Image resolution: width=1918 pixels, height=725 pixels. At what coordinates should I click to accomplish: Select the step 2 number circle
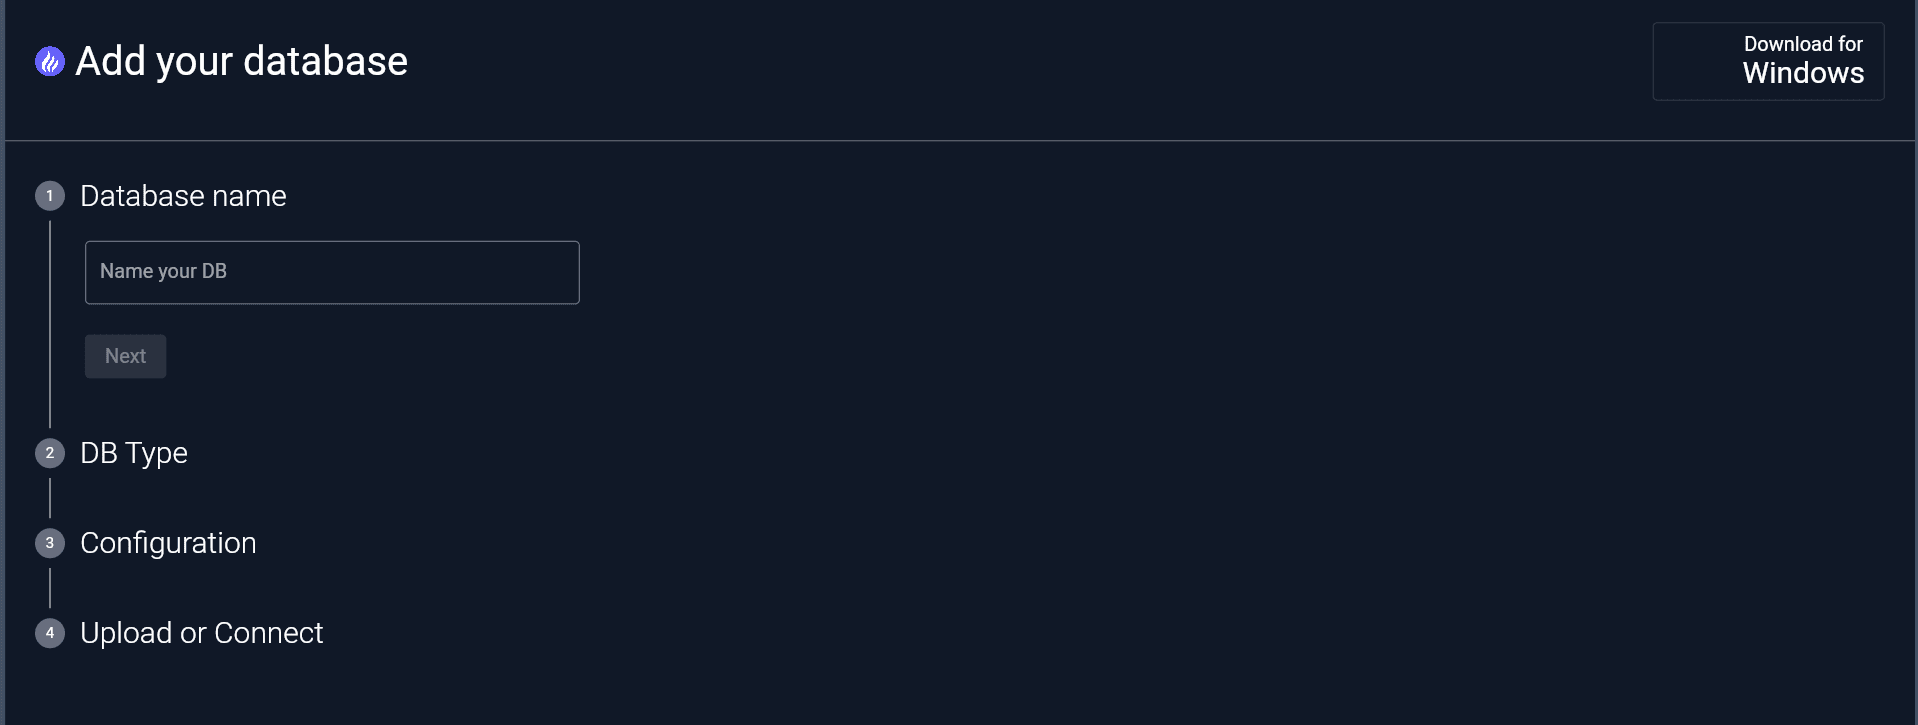click(50, 453)
